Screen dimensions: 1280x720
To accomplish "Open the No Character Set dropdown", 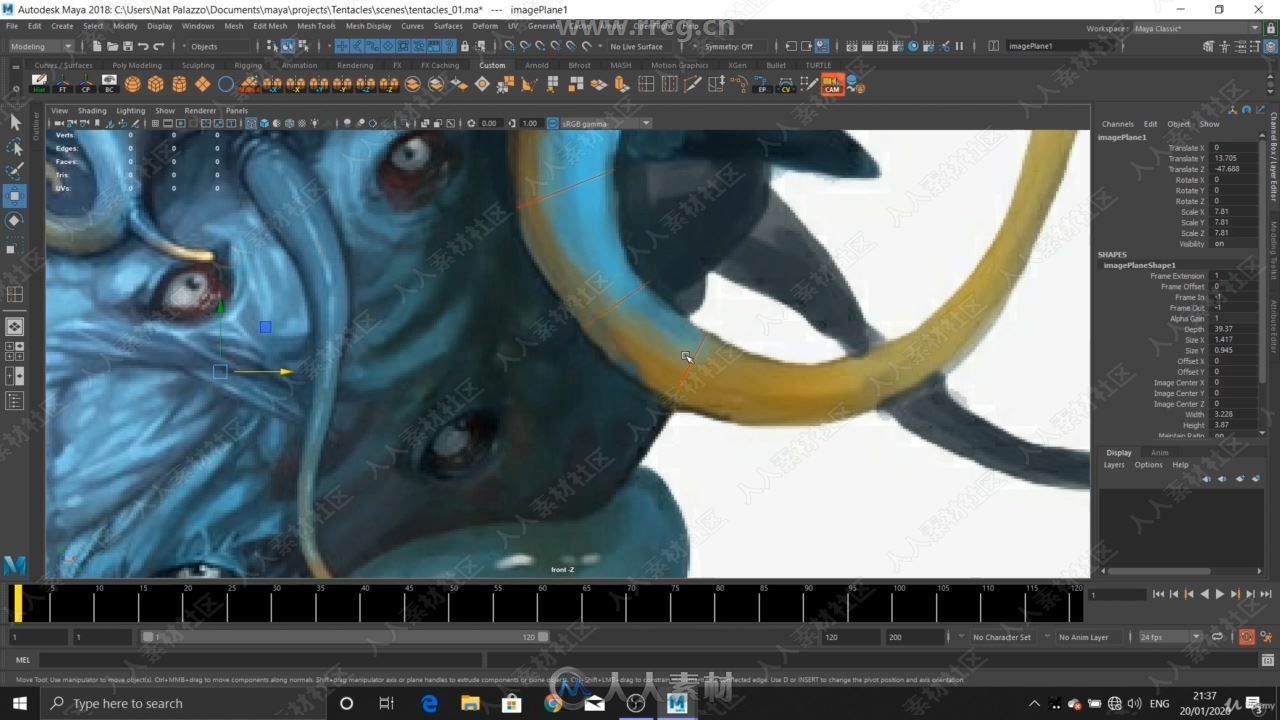I will tap(1003, 637).
